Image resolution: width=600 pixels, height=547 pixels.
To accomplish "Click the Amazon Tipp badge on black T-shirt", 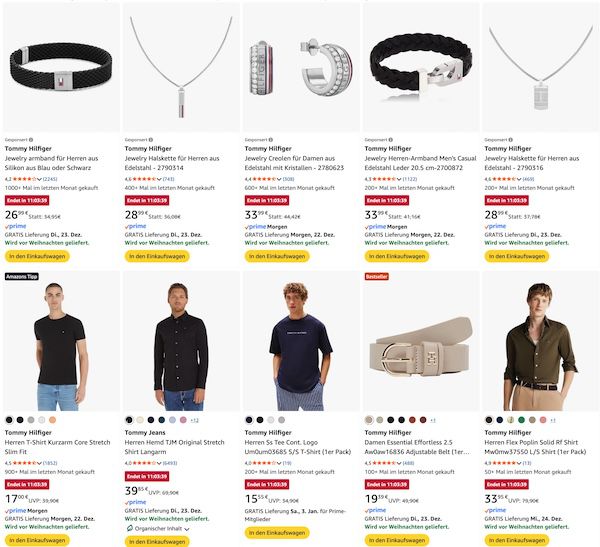I will pyautogui.click(x=21, y=276).
